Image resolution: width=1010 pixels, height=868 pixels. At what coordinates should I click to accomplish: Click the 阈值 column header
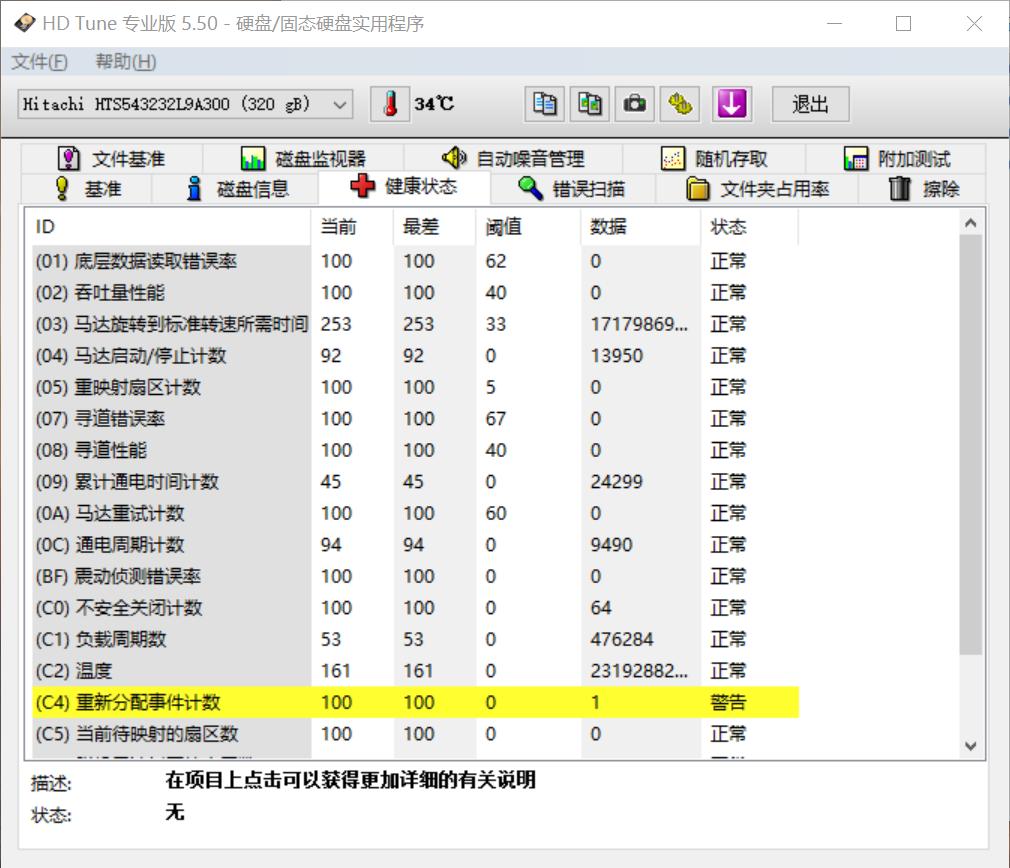[528, 227]
